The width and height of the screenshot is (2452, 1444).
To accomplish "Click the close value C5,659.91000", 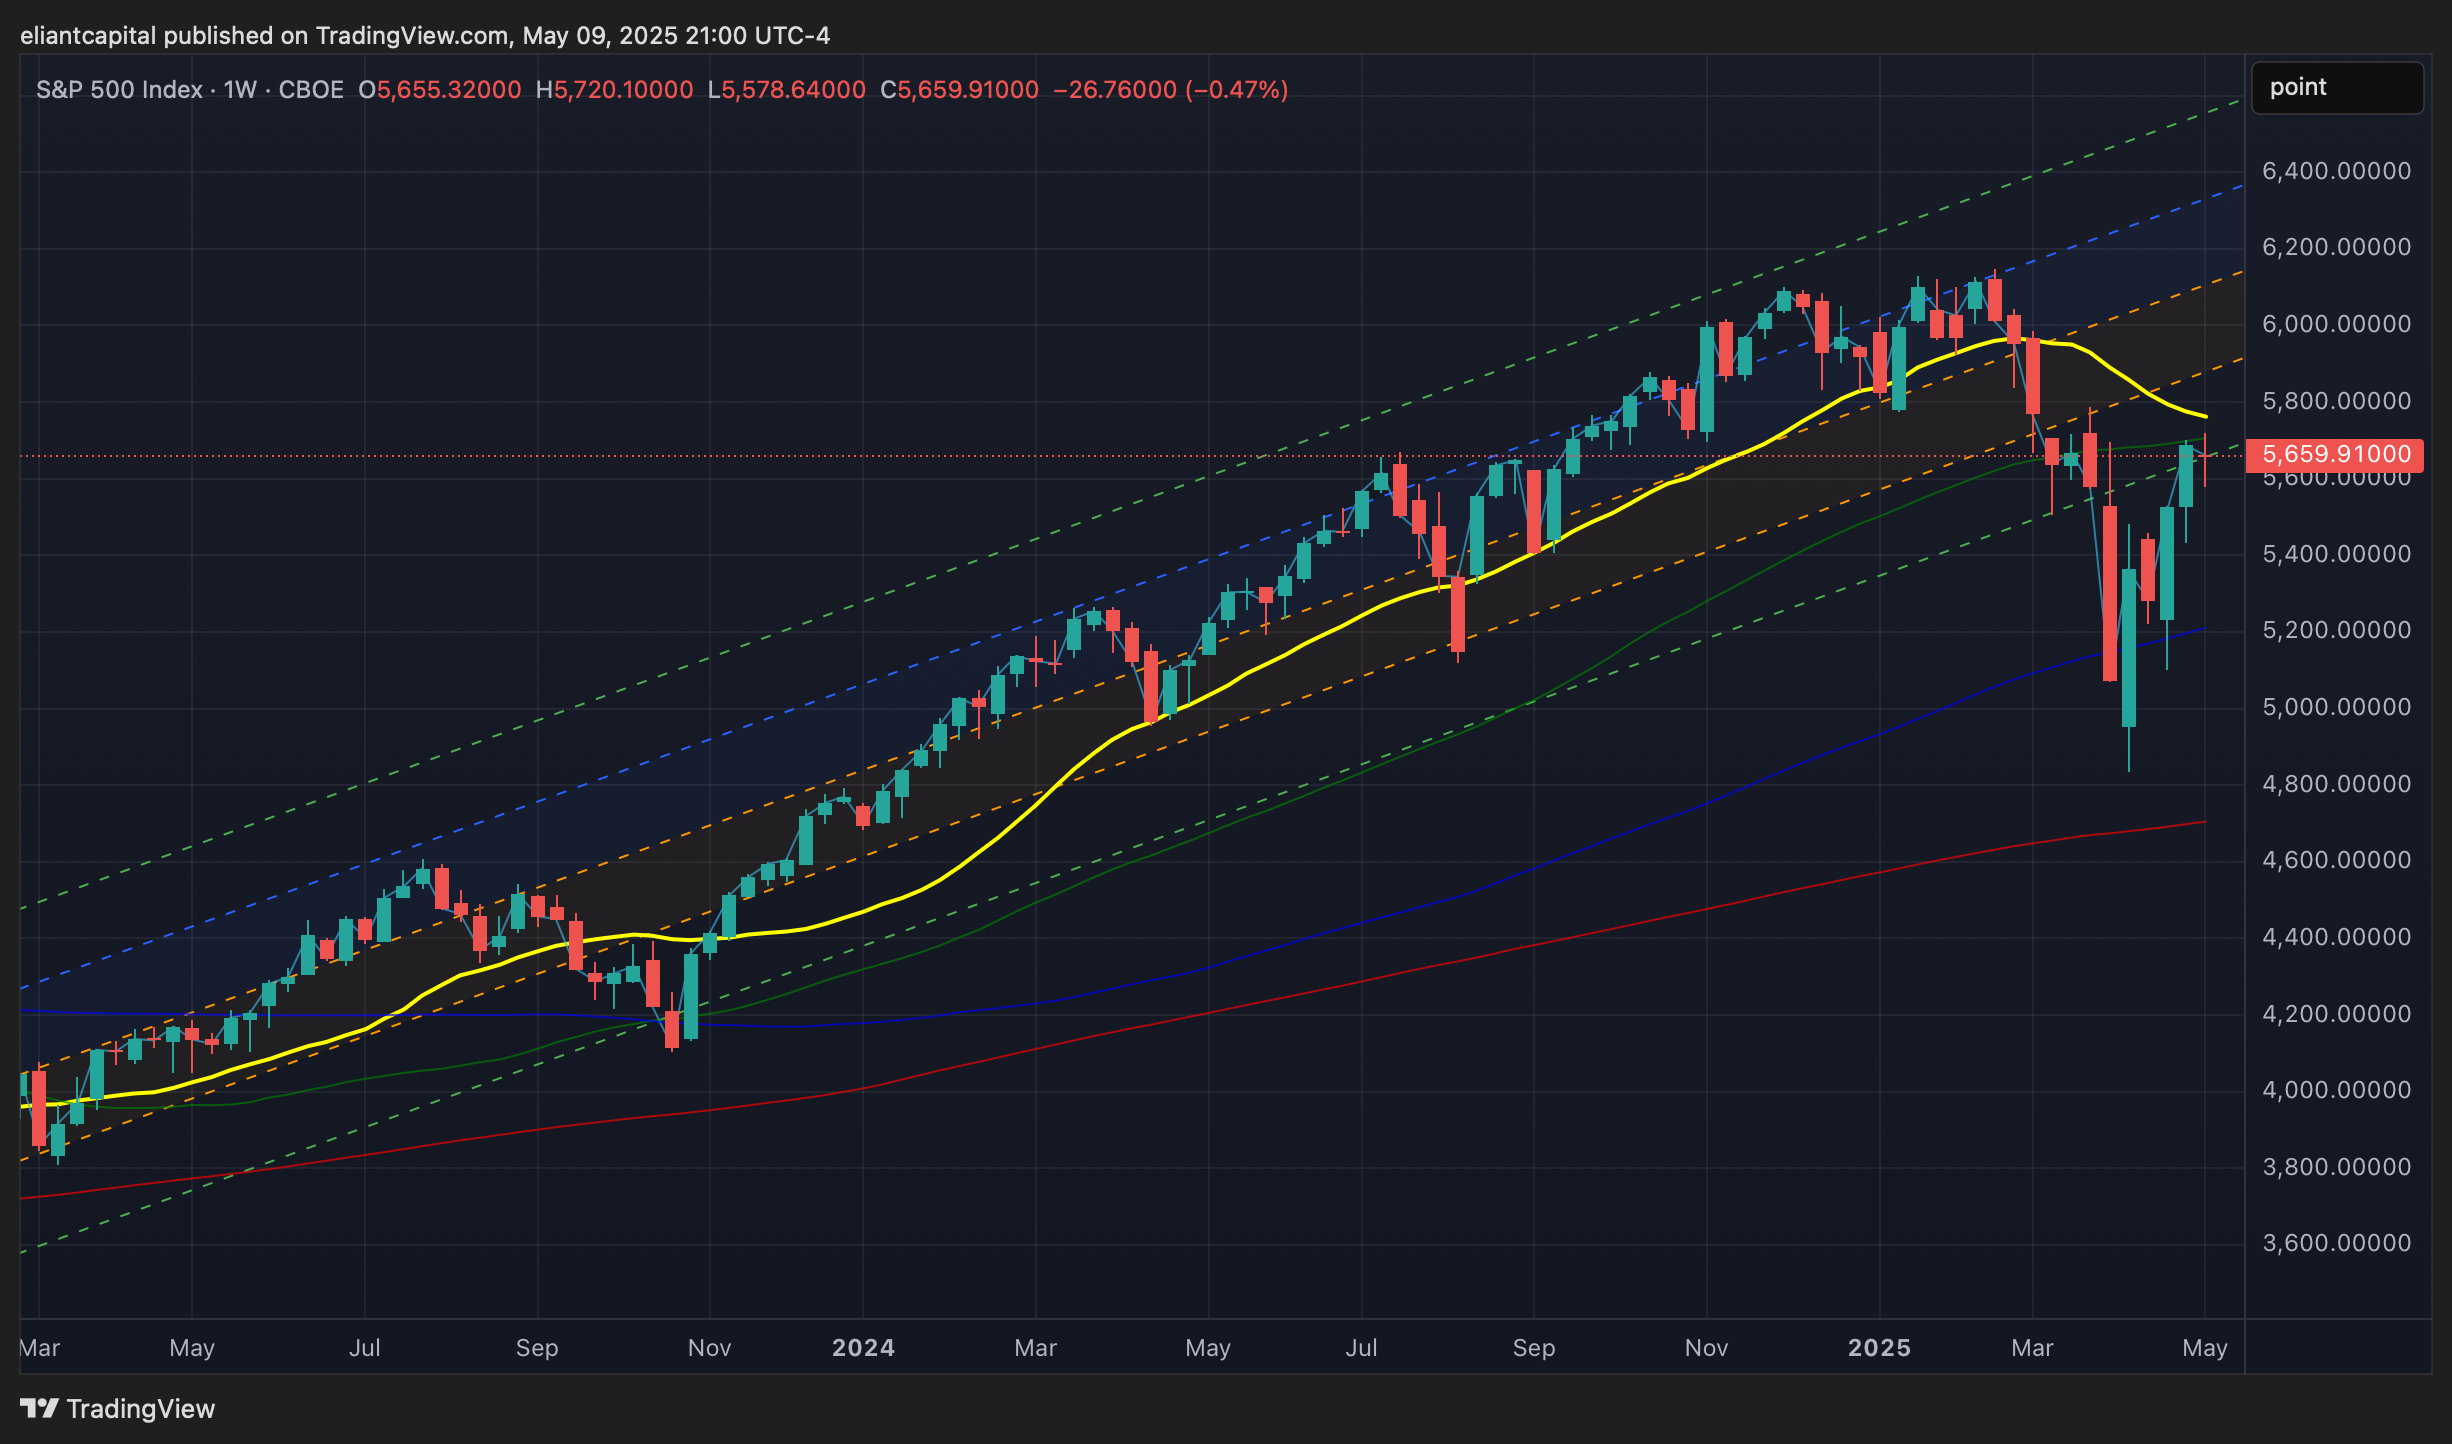I will (x=959, y=90).
